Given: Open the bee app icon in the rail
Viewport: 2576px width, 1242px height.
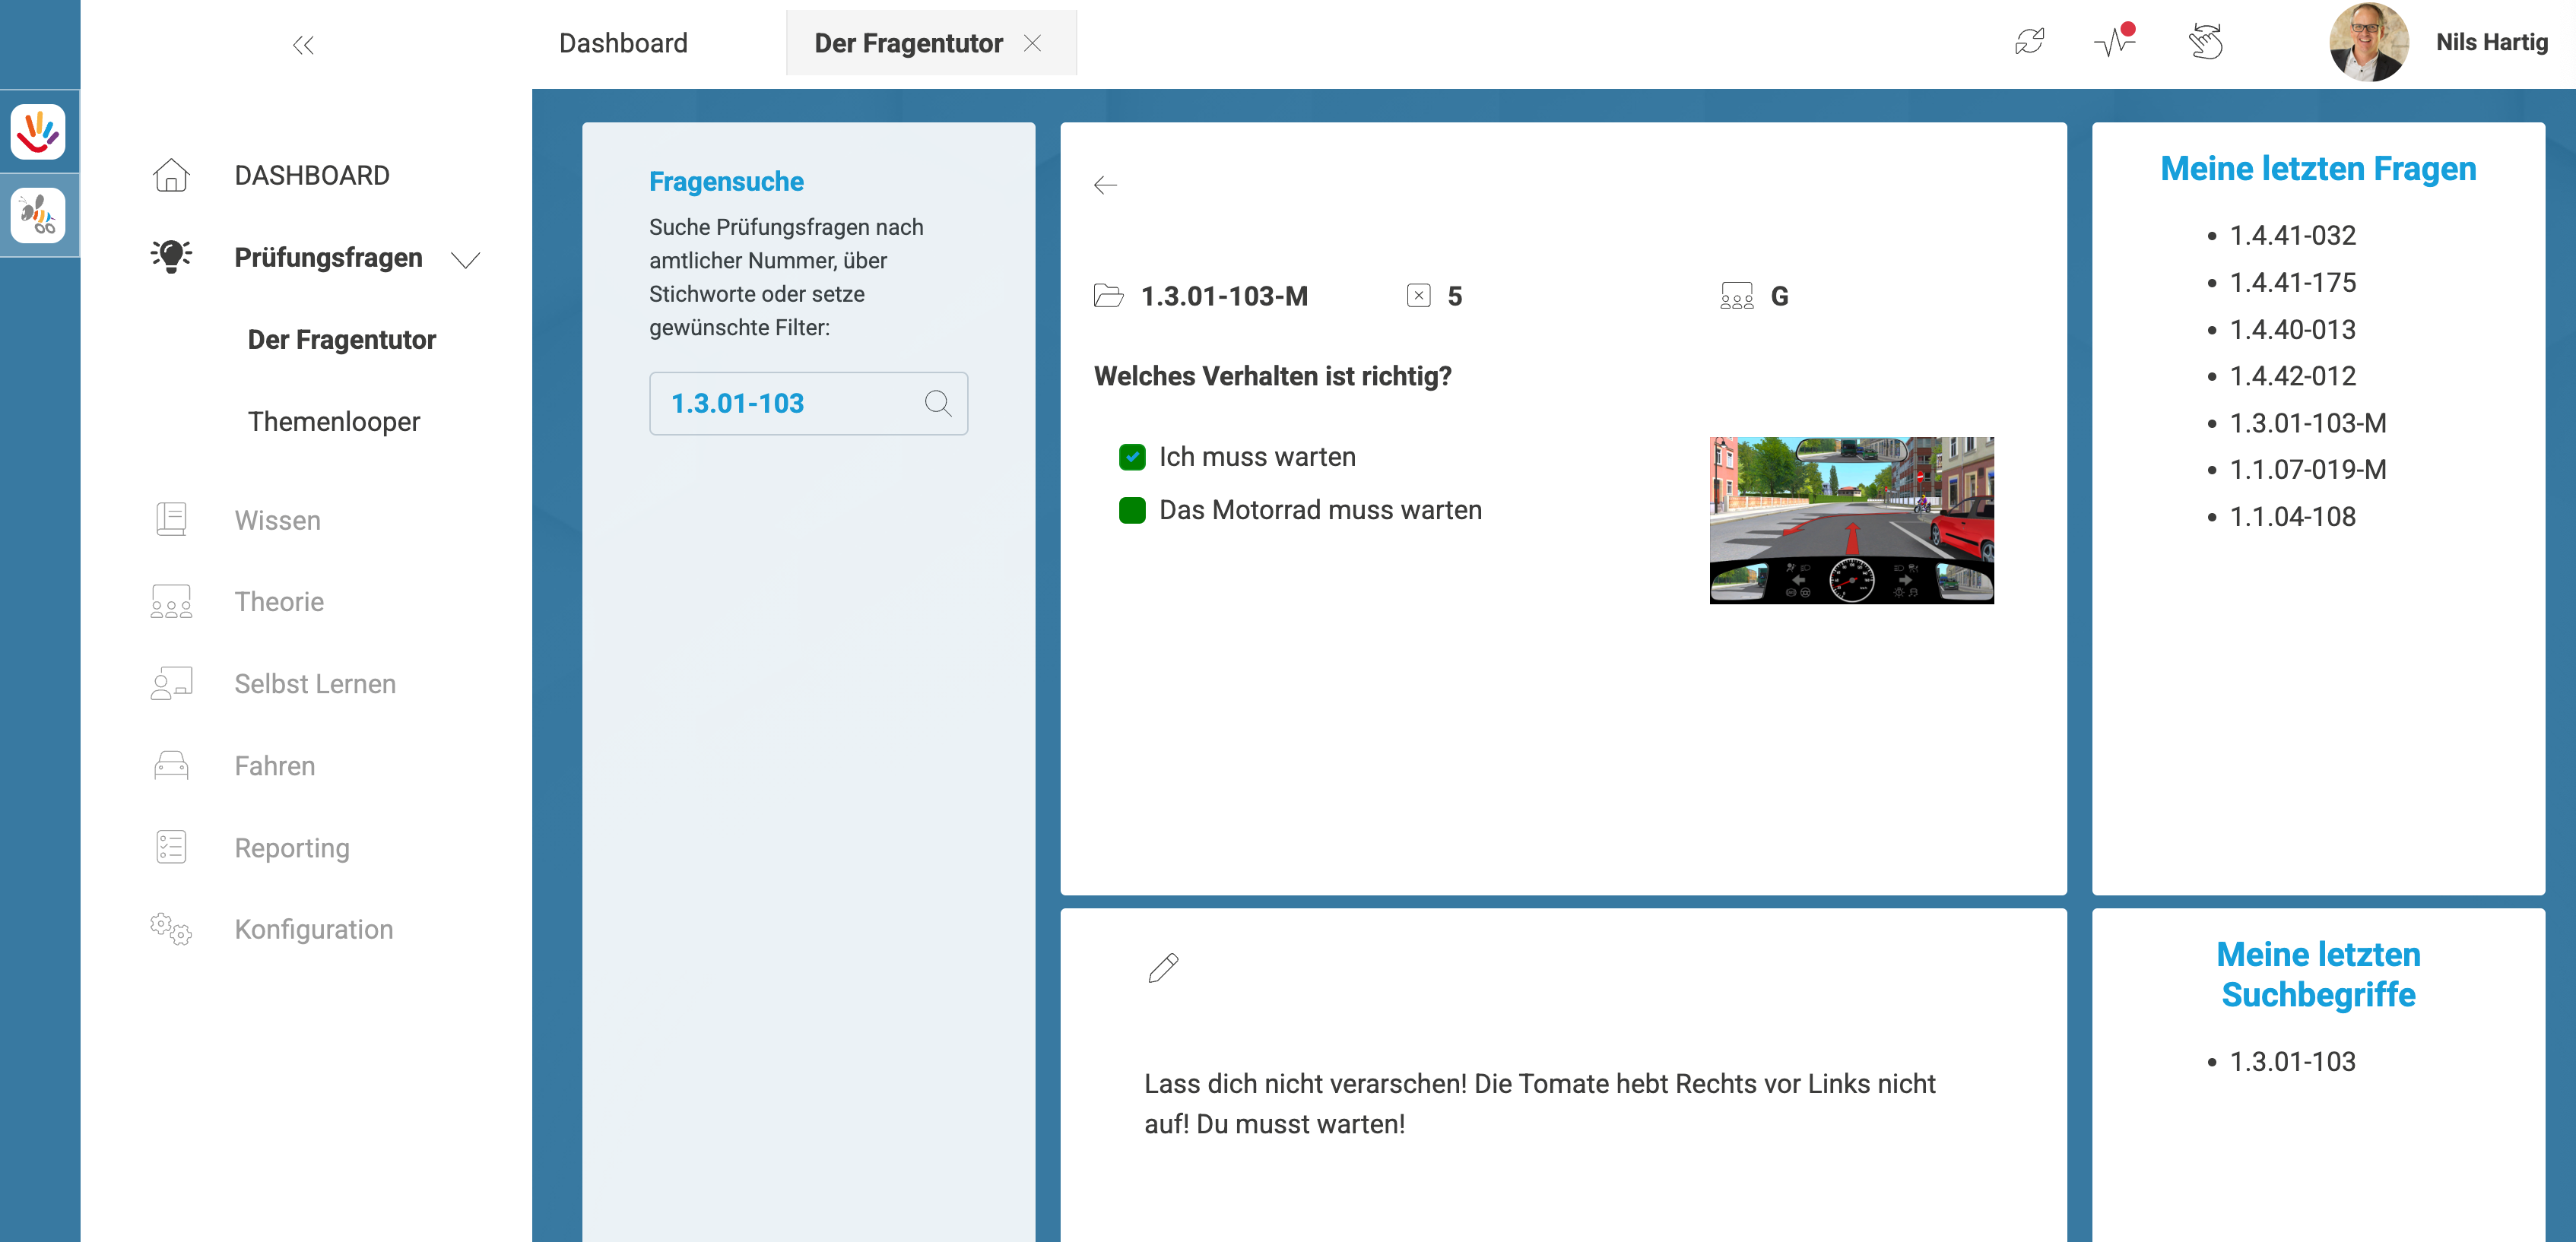Looking at the screenshot, I should tap(38, 215).
